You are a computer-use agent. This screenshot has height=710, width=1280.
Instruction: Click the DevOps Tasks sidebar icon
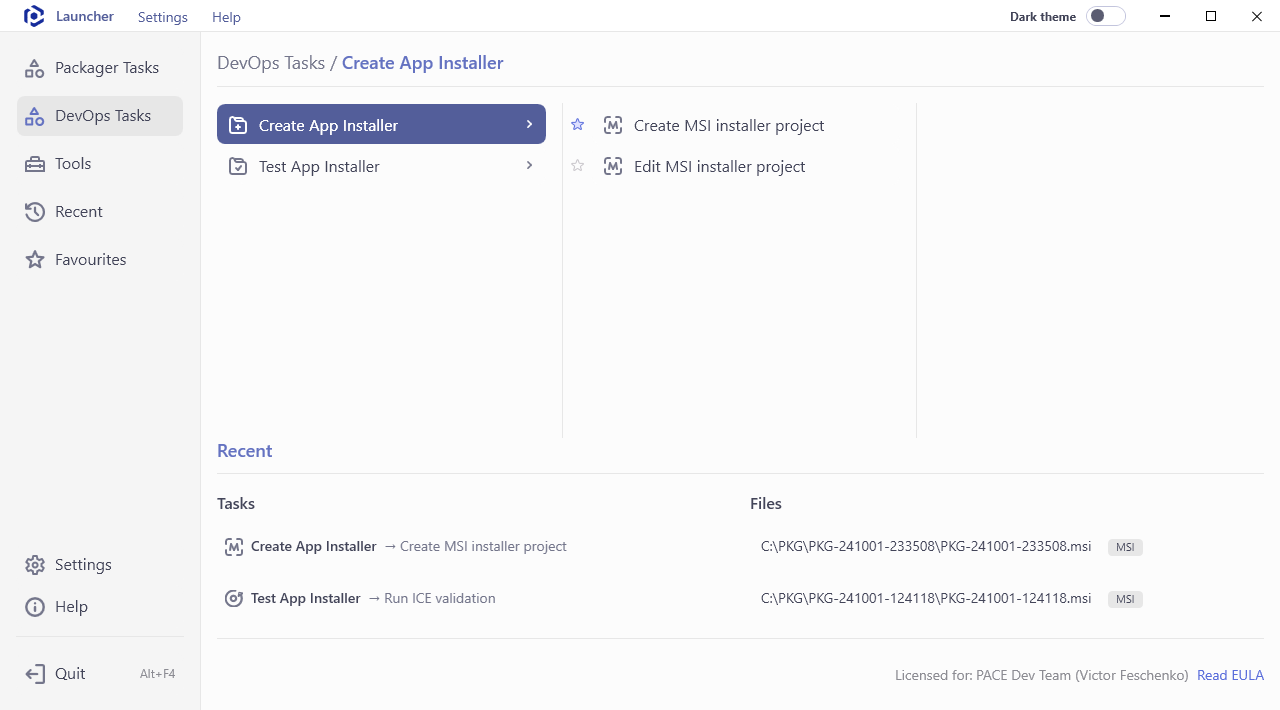tap(35, 116)
